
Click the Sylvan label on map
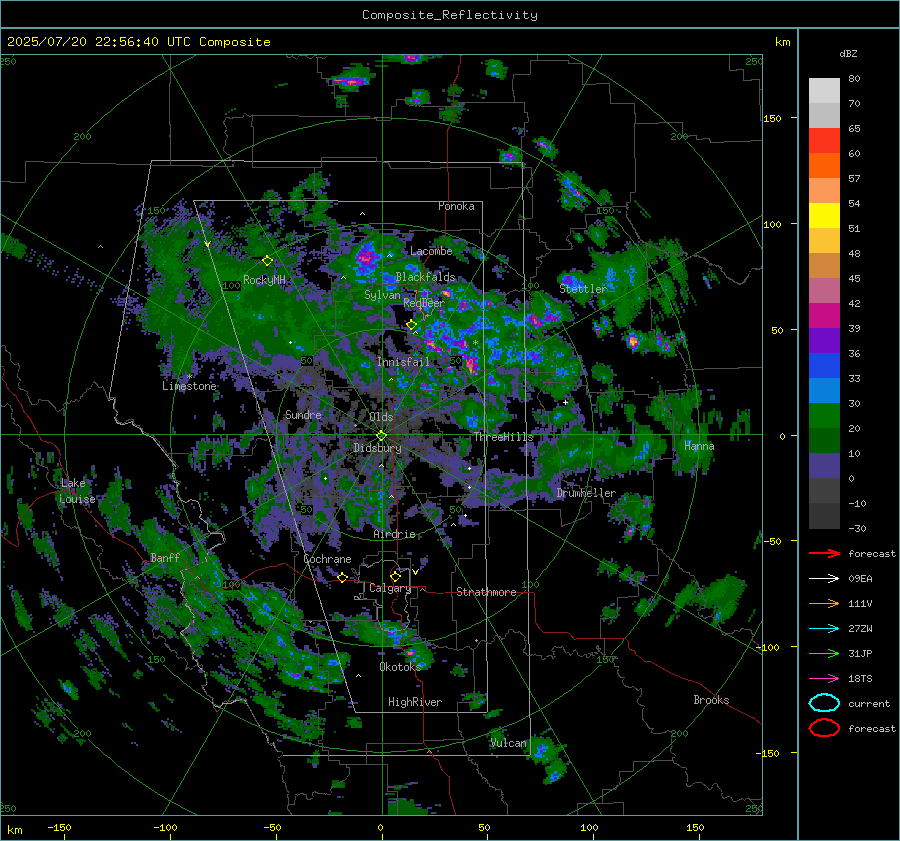pyautogui.click(x=382, y=295)
